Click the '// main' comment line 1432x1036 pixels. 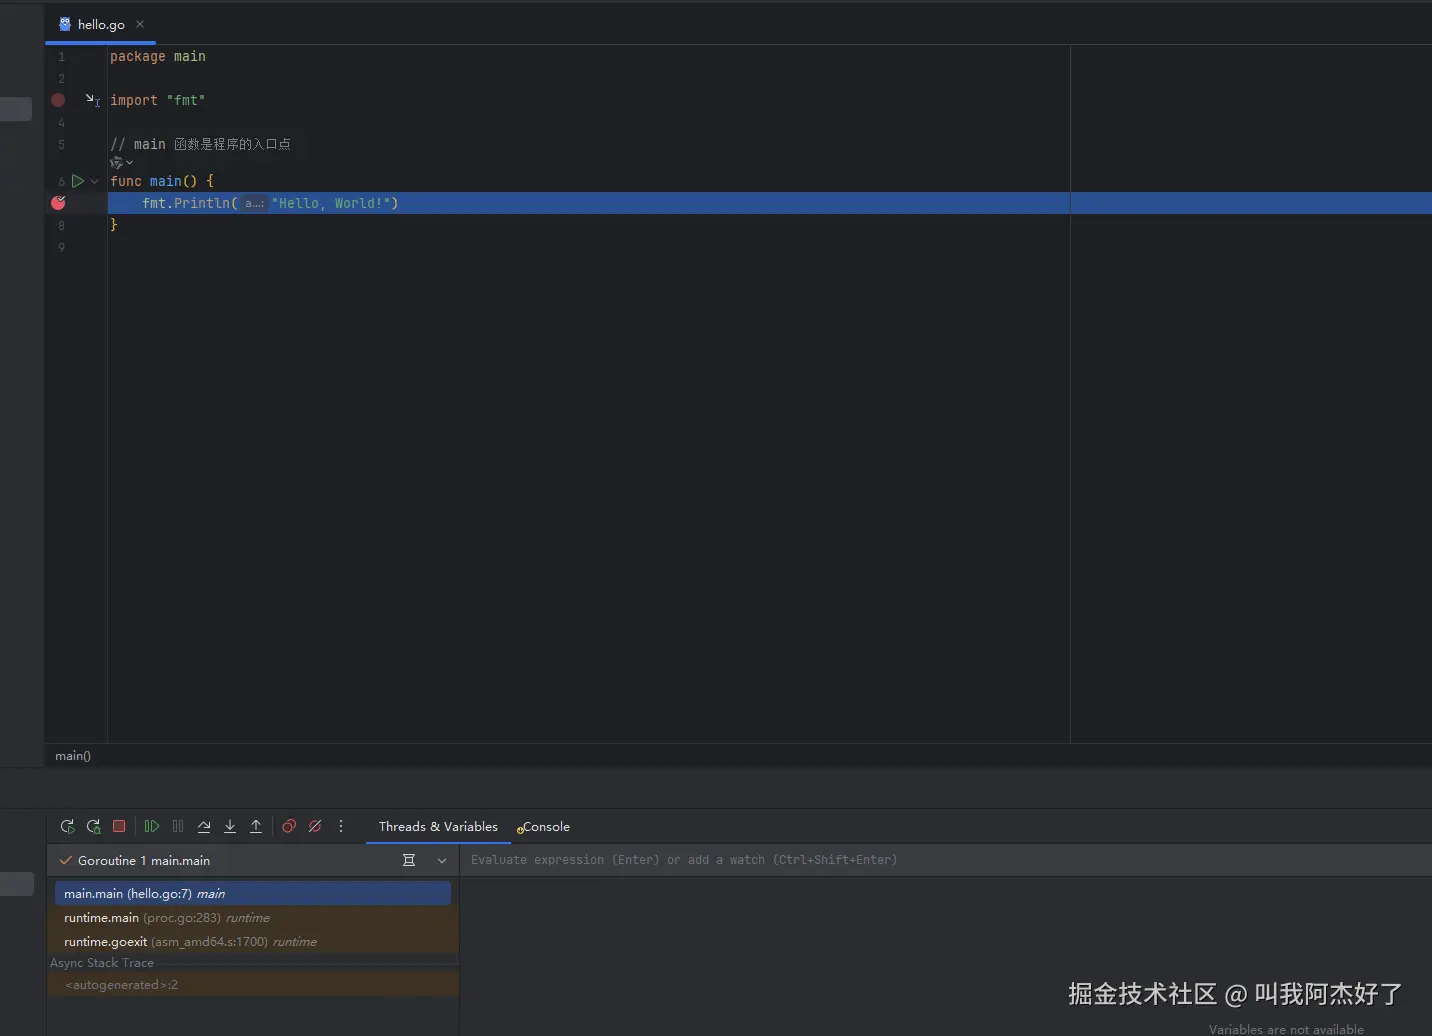tap(201, 144)
